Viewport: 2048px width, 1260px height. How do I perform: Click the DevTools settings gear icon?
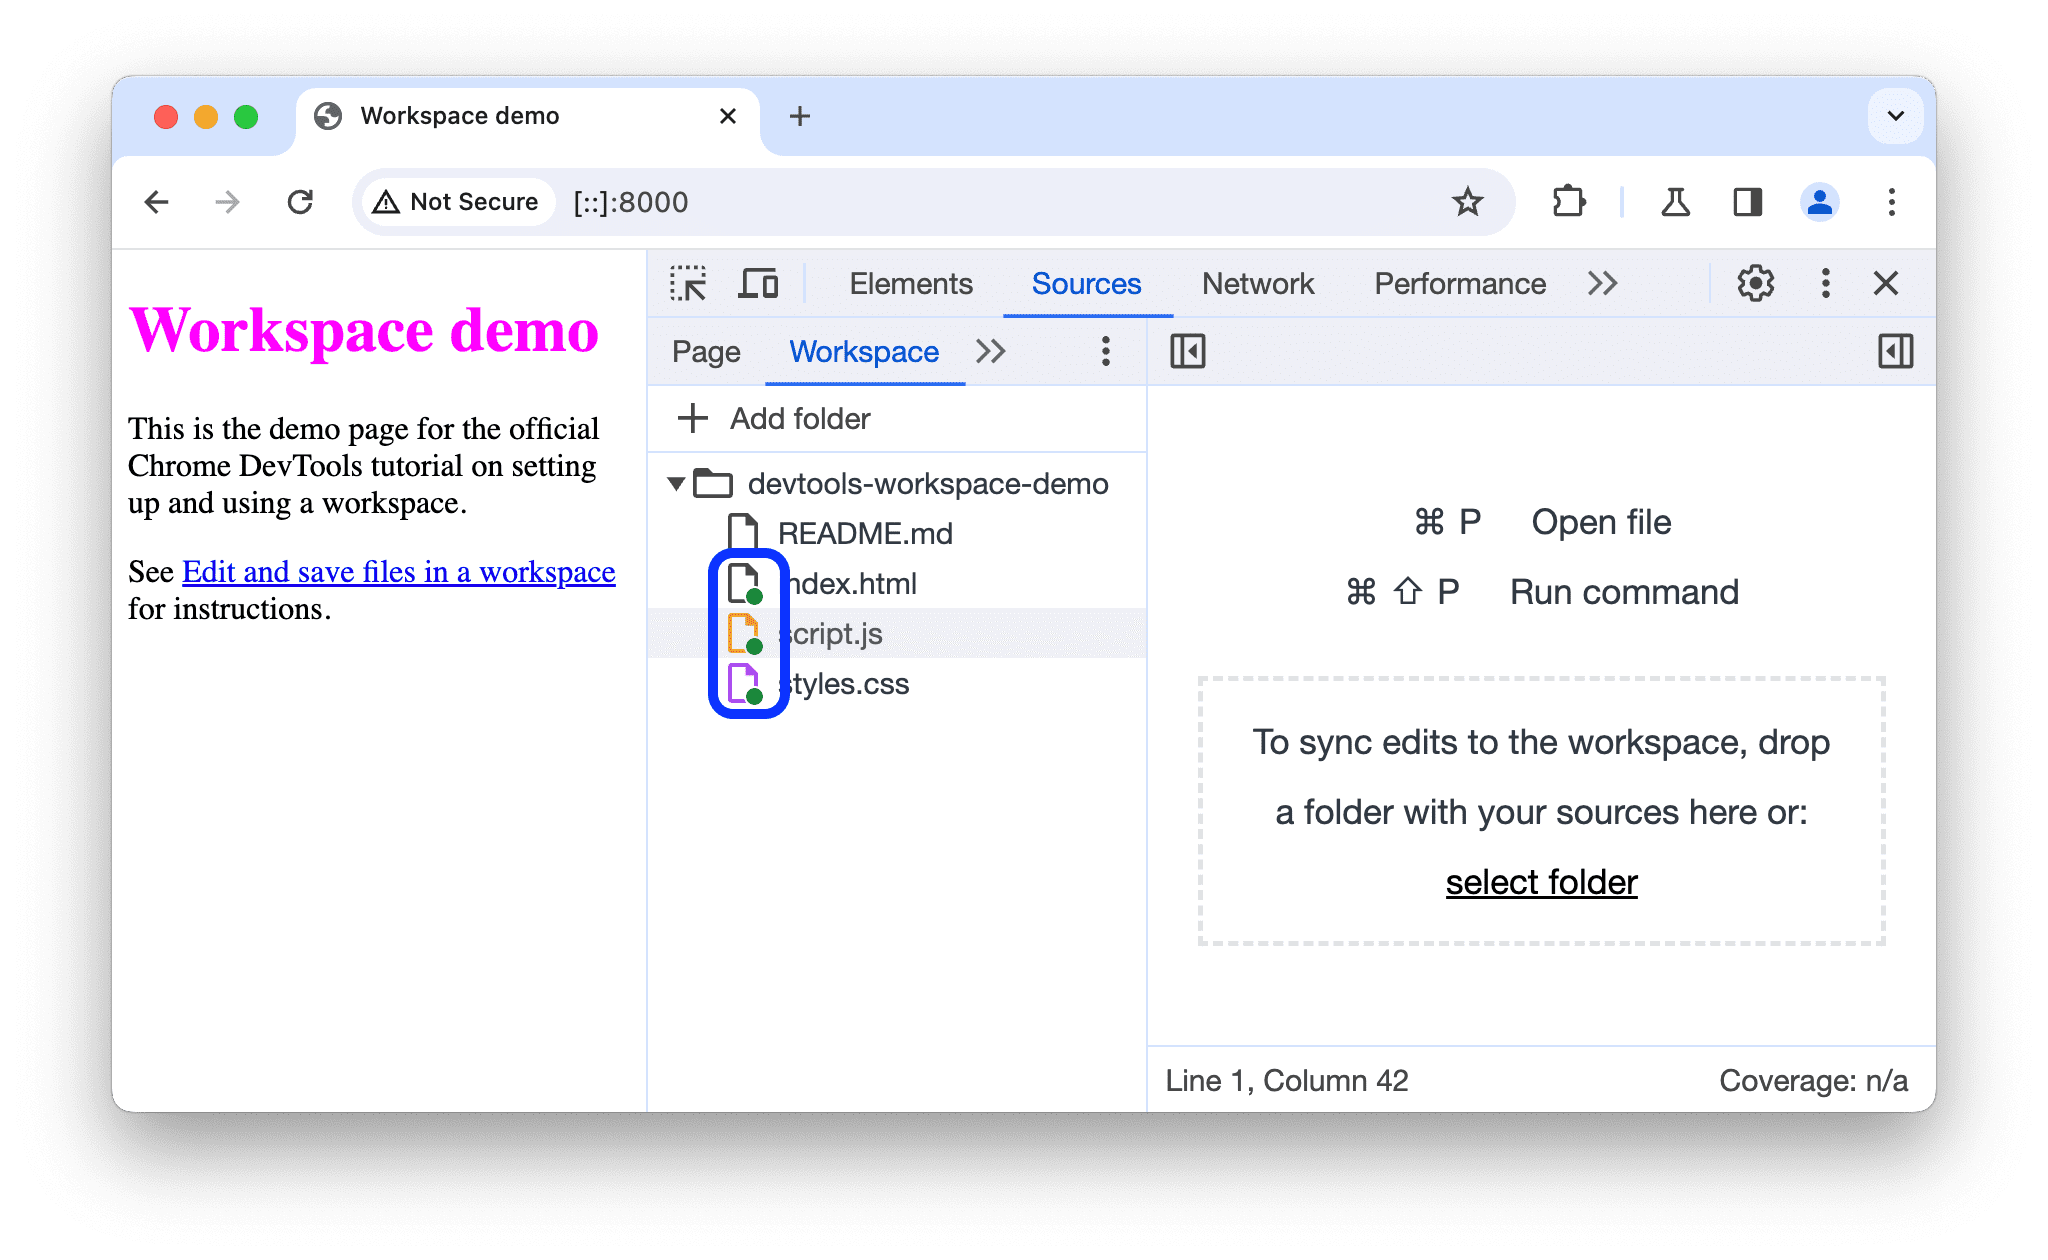pos(1751,284)
